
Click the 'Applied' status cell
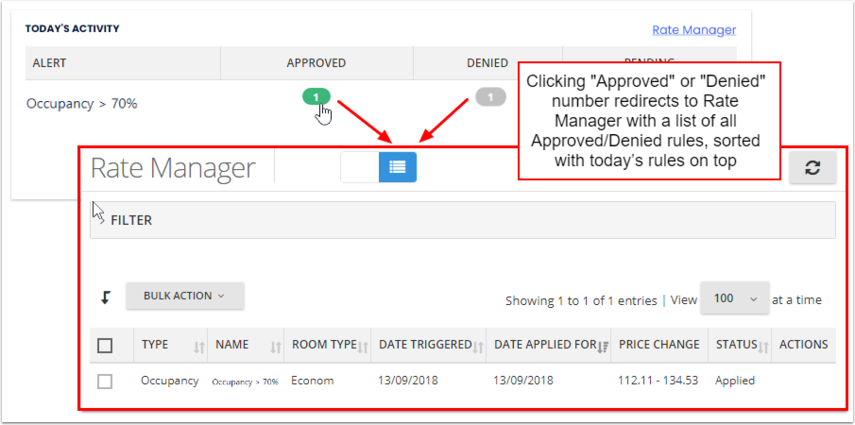[x=735, y=381]
